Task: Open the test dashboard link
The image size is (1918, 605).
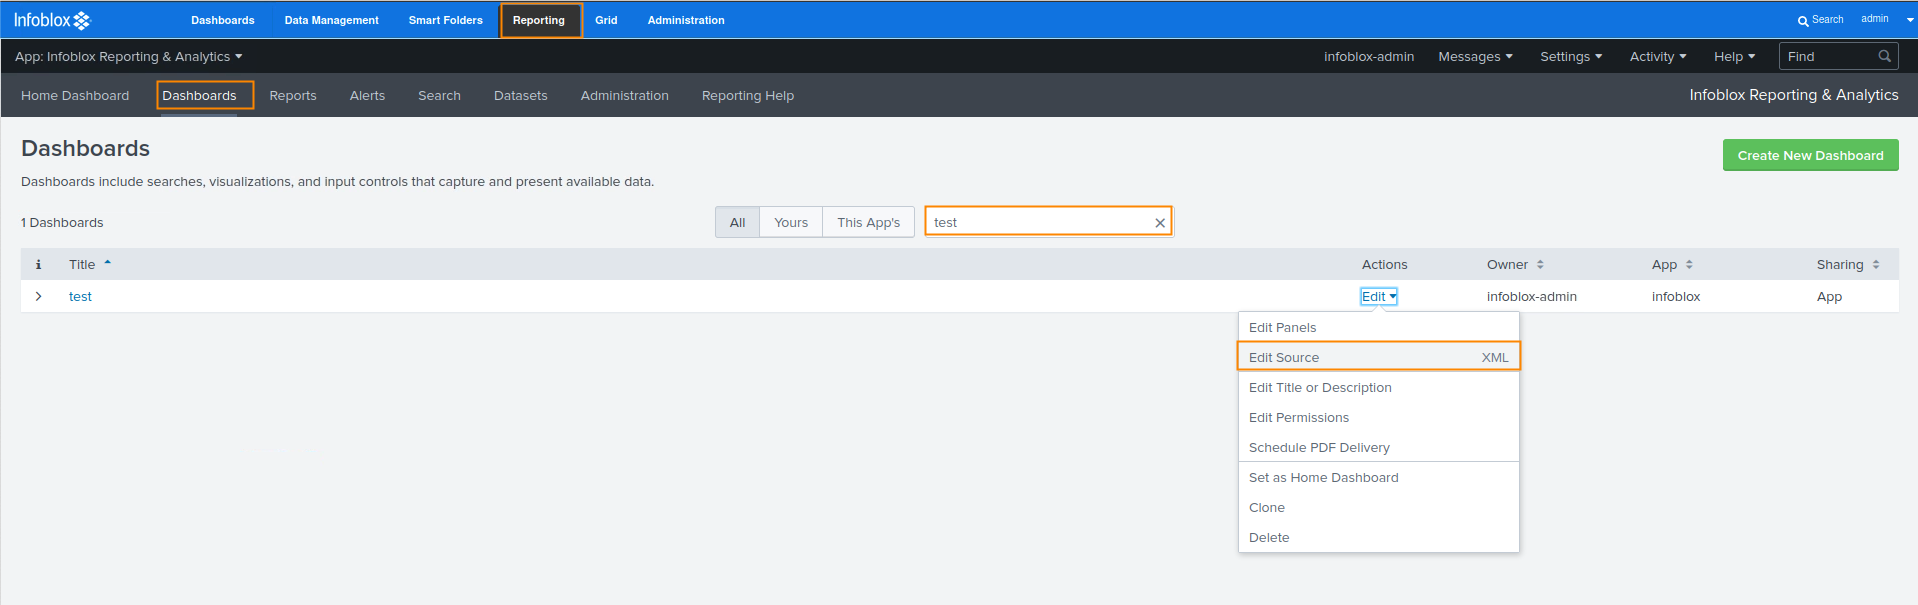Action: pyautogui.click(x=80, y=297)
